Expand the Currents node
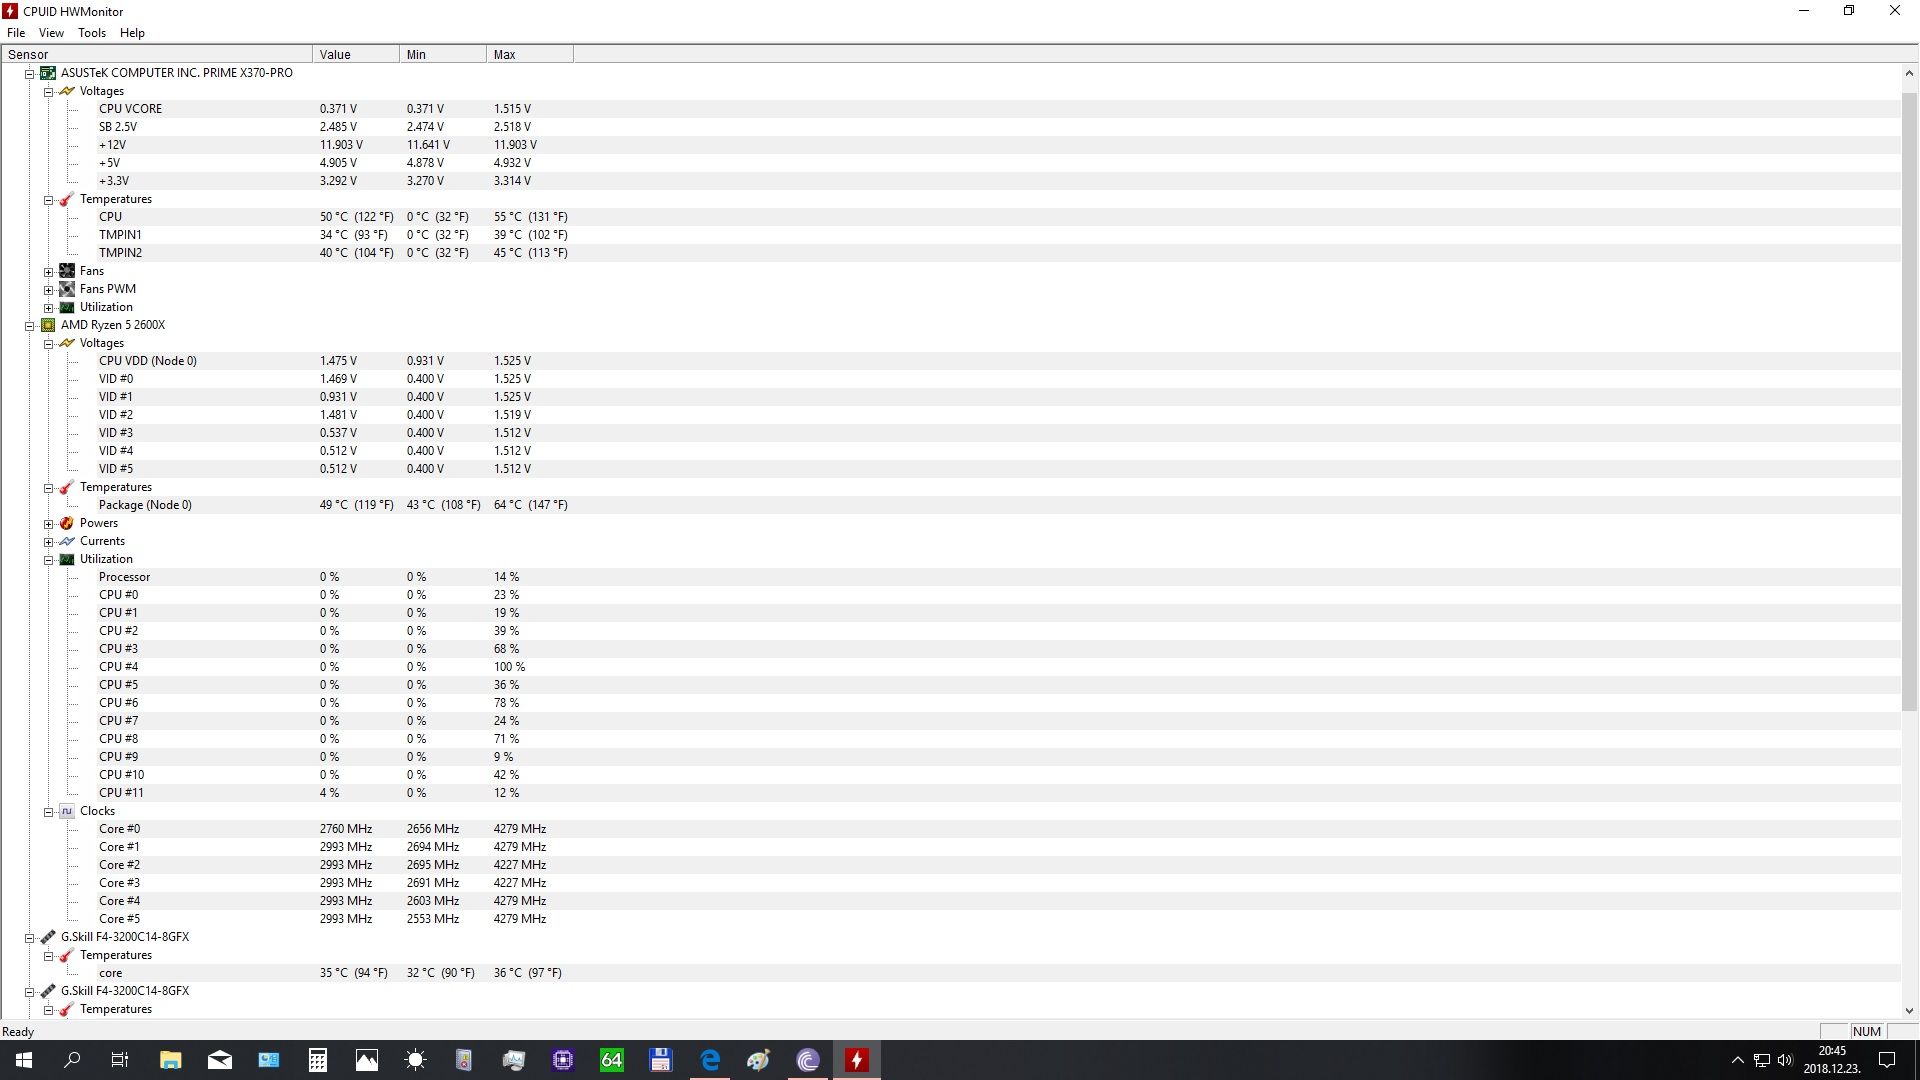1920x1080 pixels. [x=48, y=542]
